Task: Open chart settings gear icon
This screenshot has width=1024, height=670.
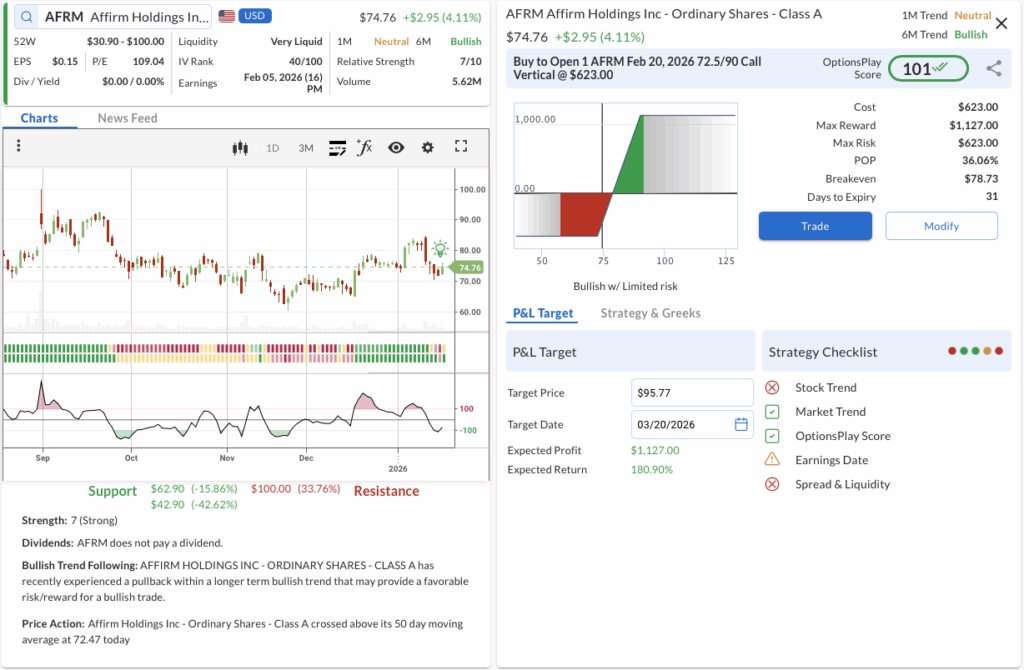Action: pos(428,148)
